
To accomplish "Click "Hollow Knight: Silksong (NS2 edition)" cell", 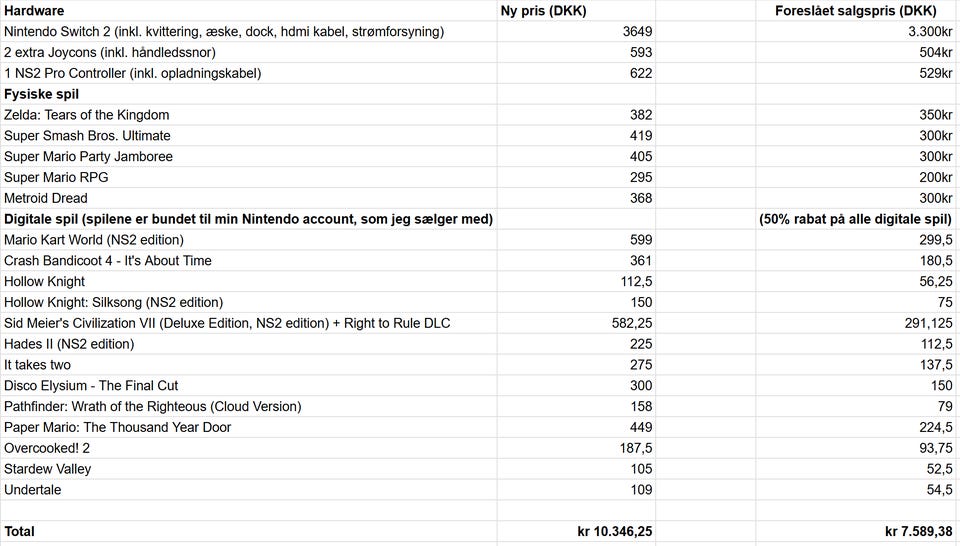I will click(249, 302).
